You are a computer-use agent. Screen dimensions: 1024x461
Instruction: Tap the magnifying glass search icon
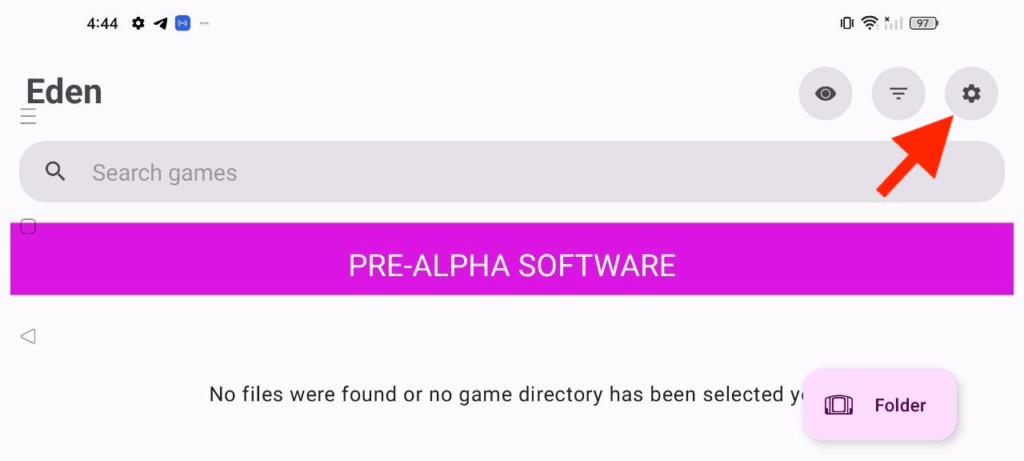click(x=55, y=172)
